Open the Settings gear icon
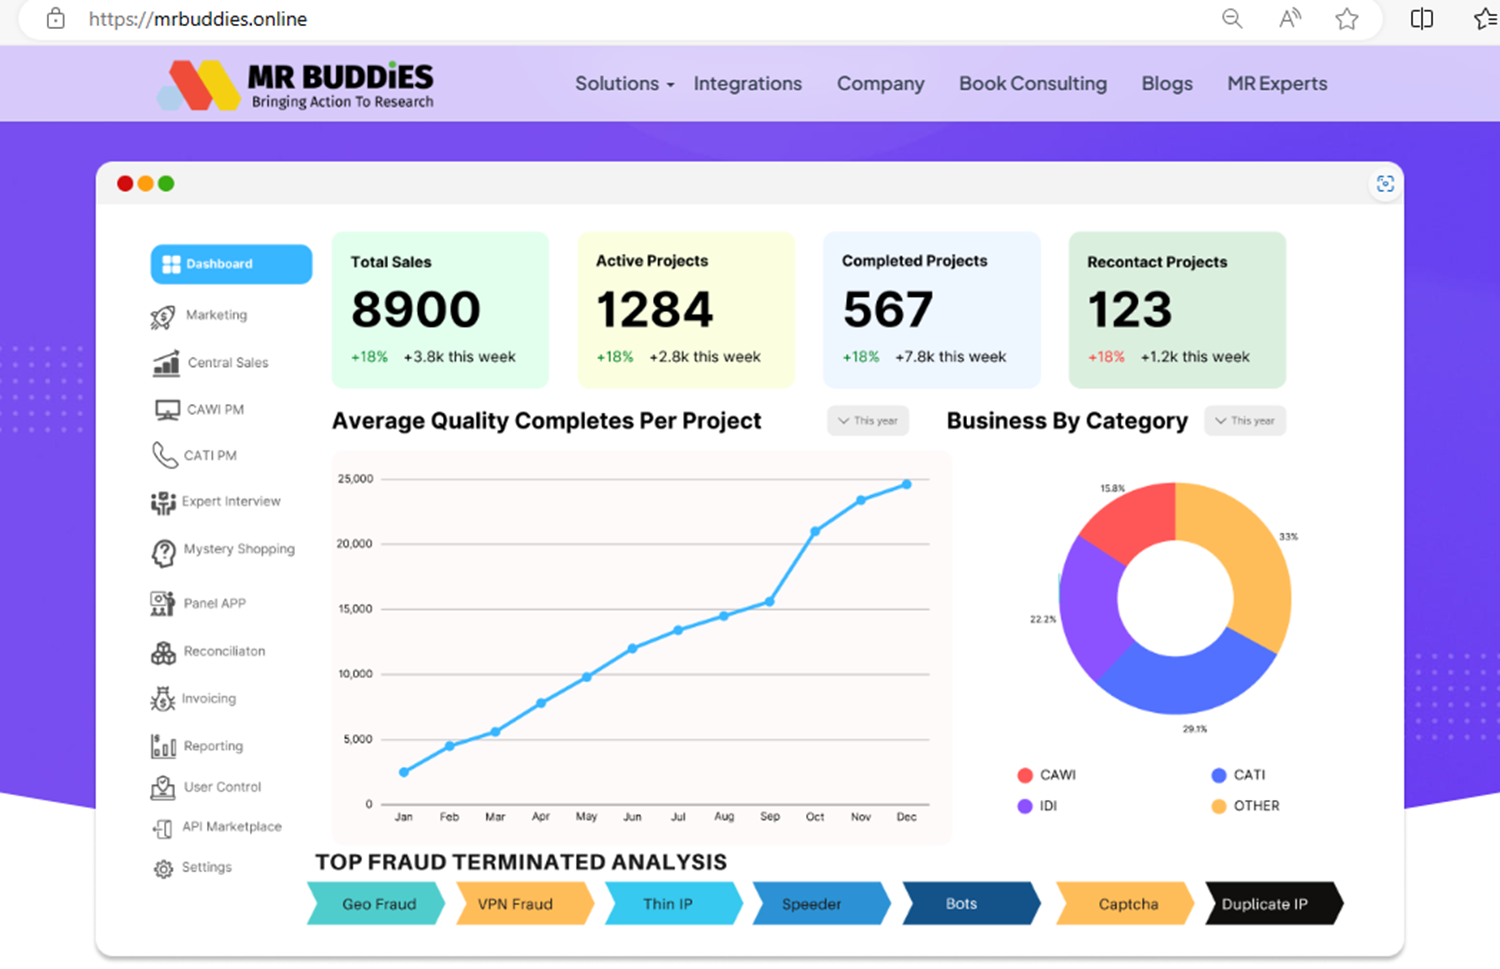The width and height of the screenshot is (1500, 969). pos(163,868)
